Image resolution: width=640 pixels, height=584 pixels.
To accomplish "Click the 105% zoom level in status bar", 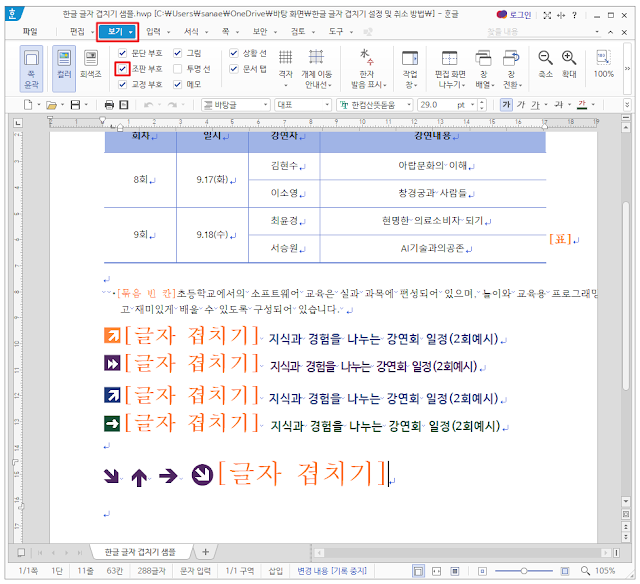I will (605, 571).
